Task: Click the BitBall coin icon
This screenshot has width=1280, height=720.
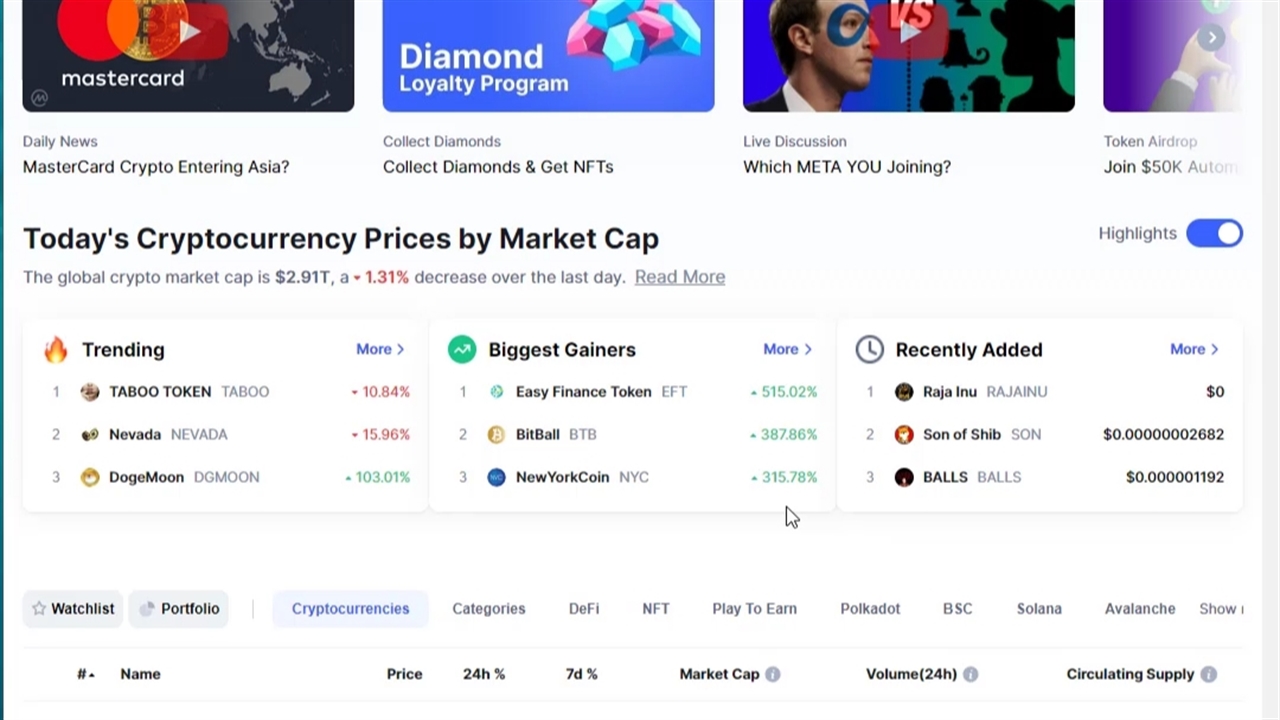Action: coord(496,434)
